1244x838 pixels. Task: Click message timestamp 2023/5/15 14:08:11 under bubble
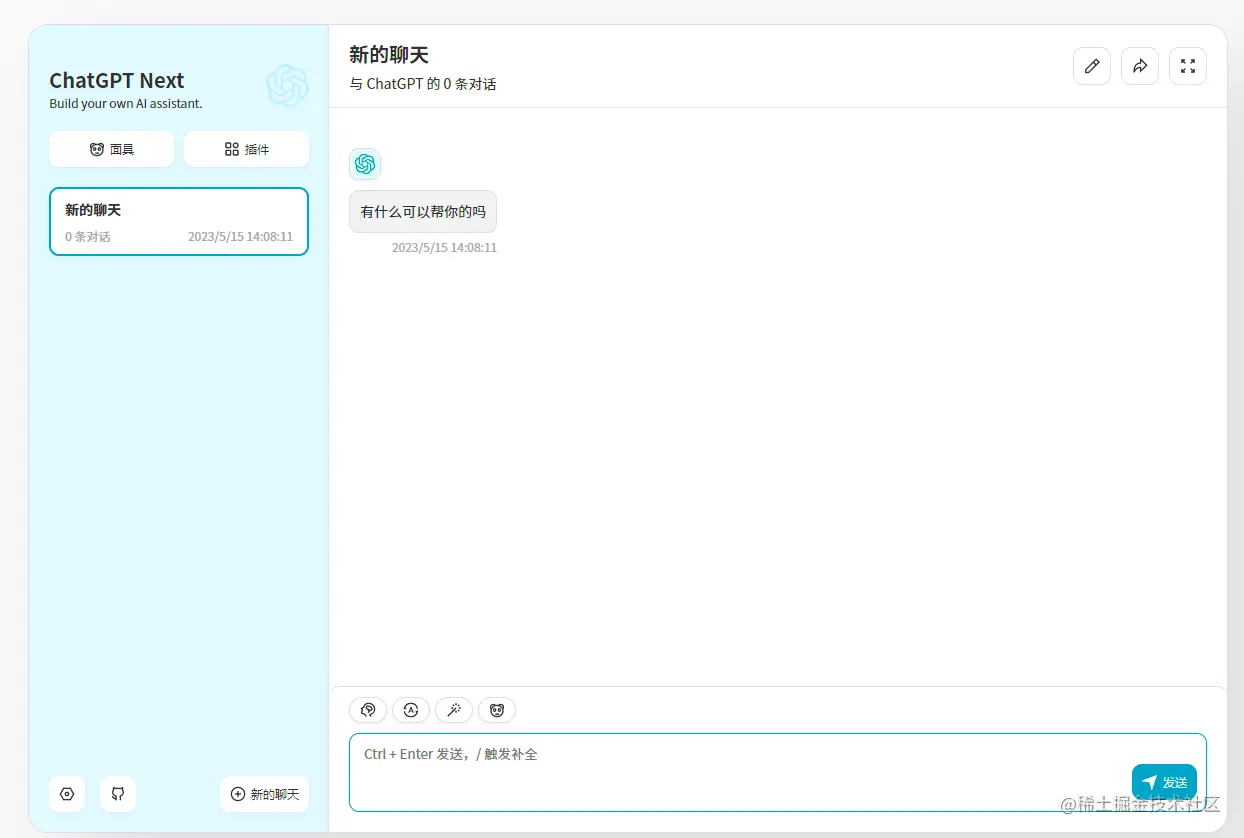tap(444, 247)
